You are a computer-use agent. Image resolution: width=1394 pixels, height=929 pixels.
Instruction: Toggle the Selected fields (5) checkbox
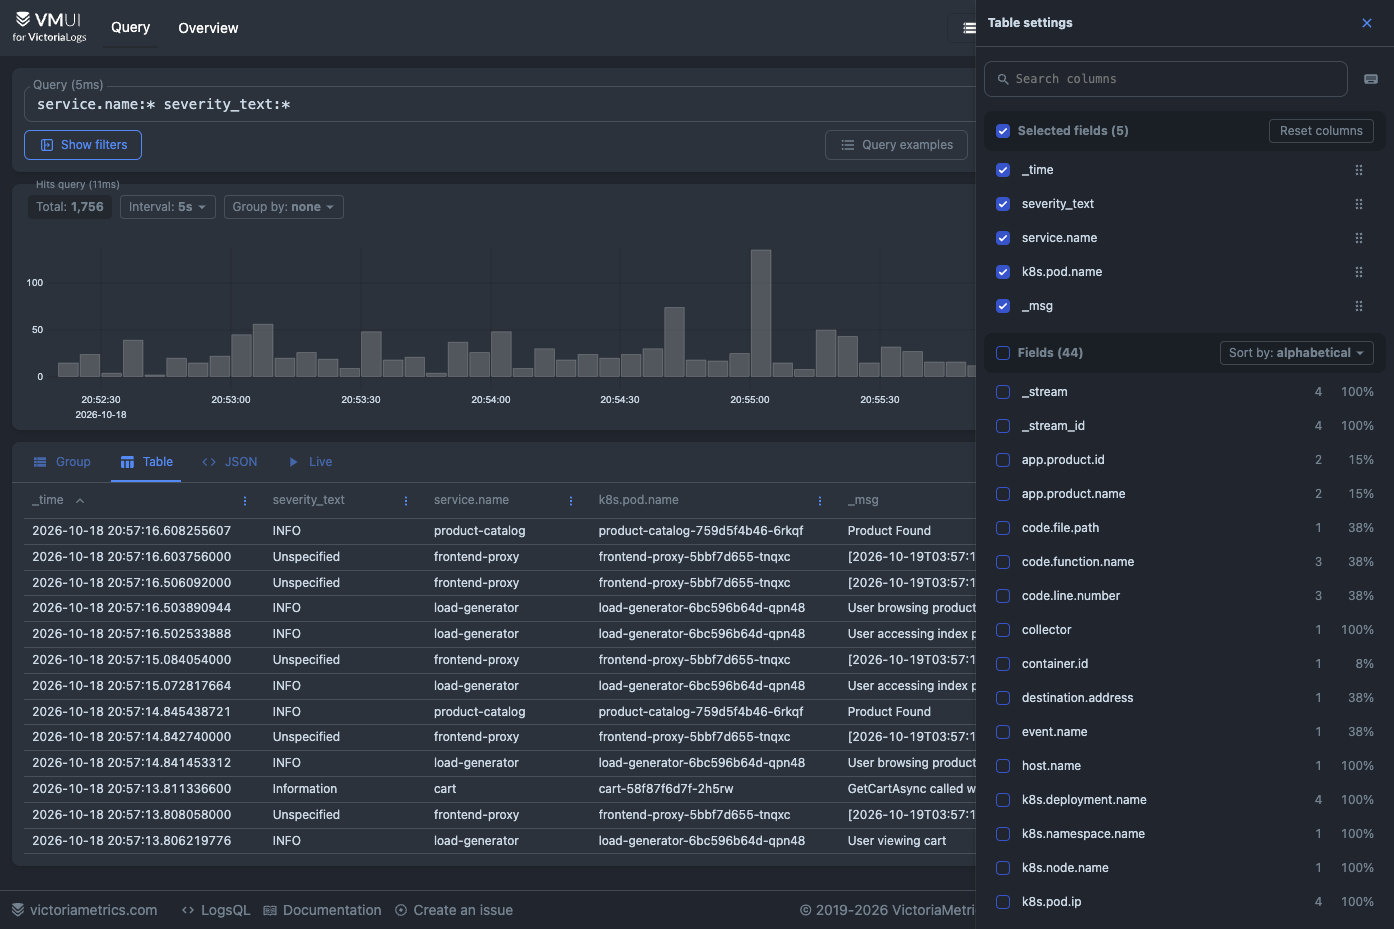coord(1003,131)
